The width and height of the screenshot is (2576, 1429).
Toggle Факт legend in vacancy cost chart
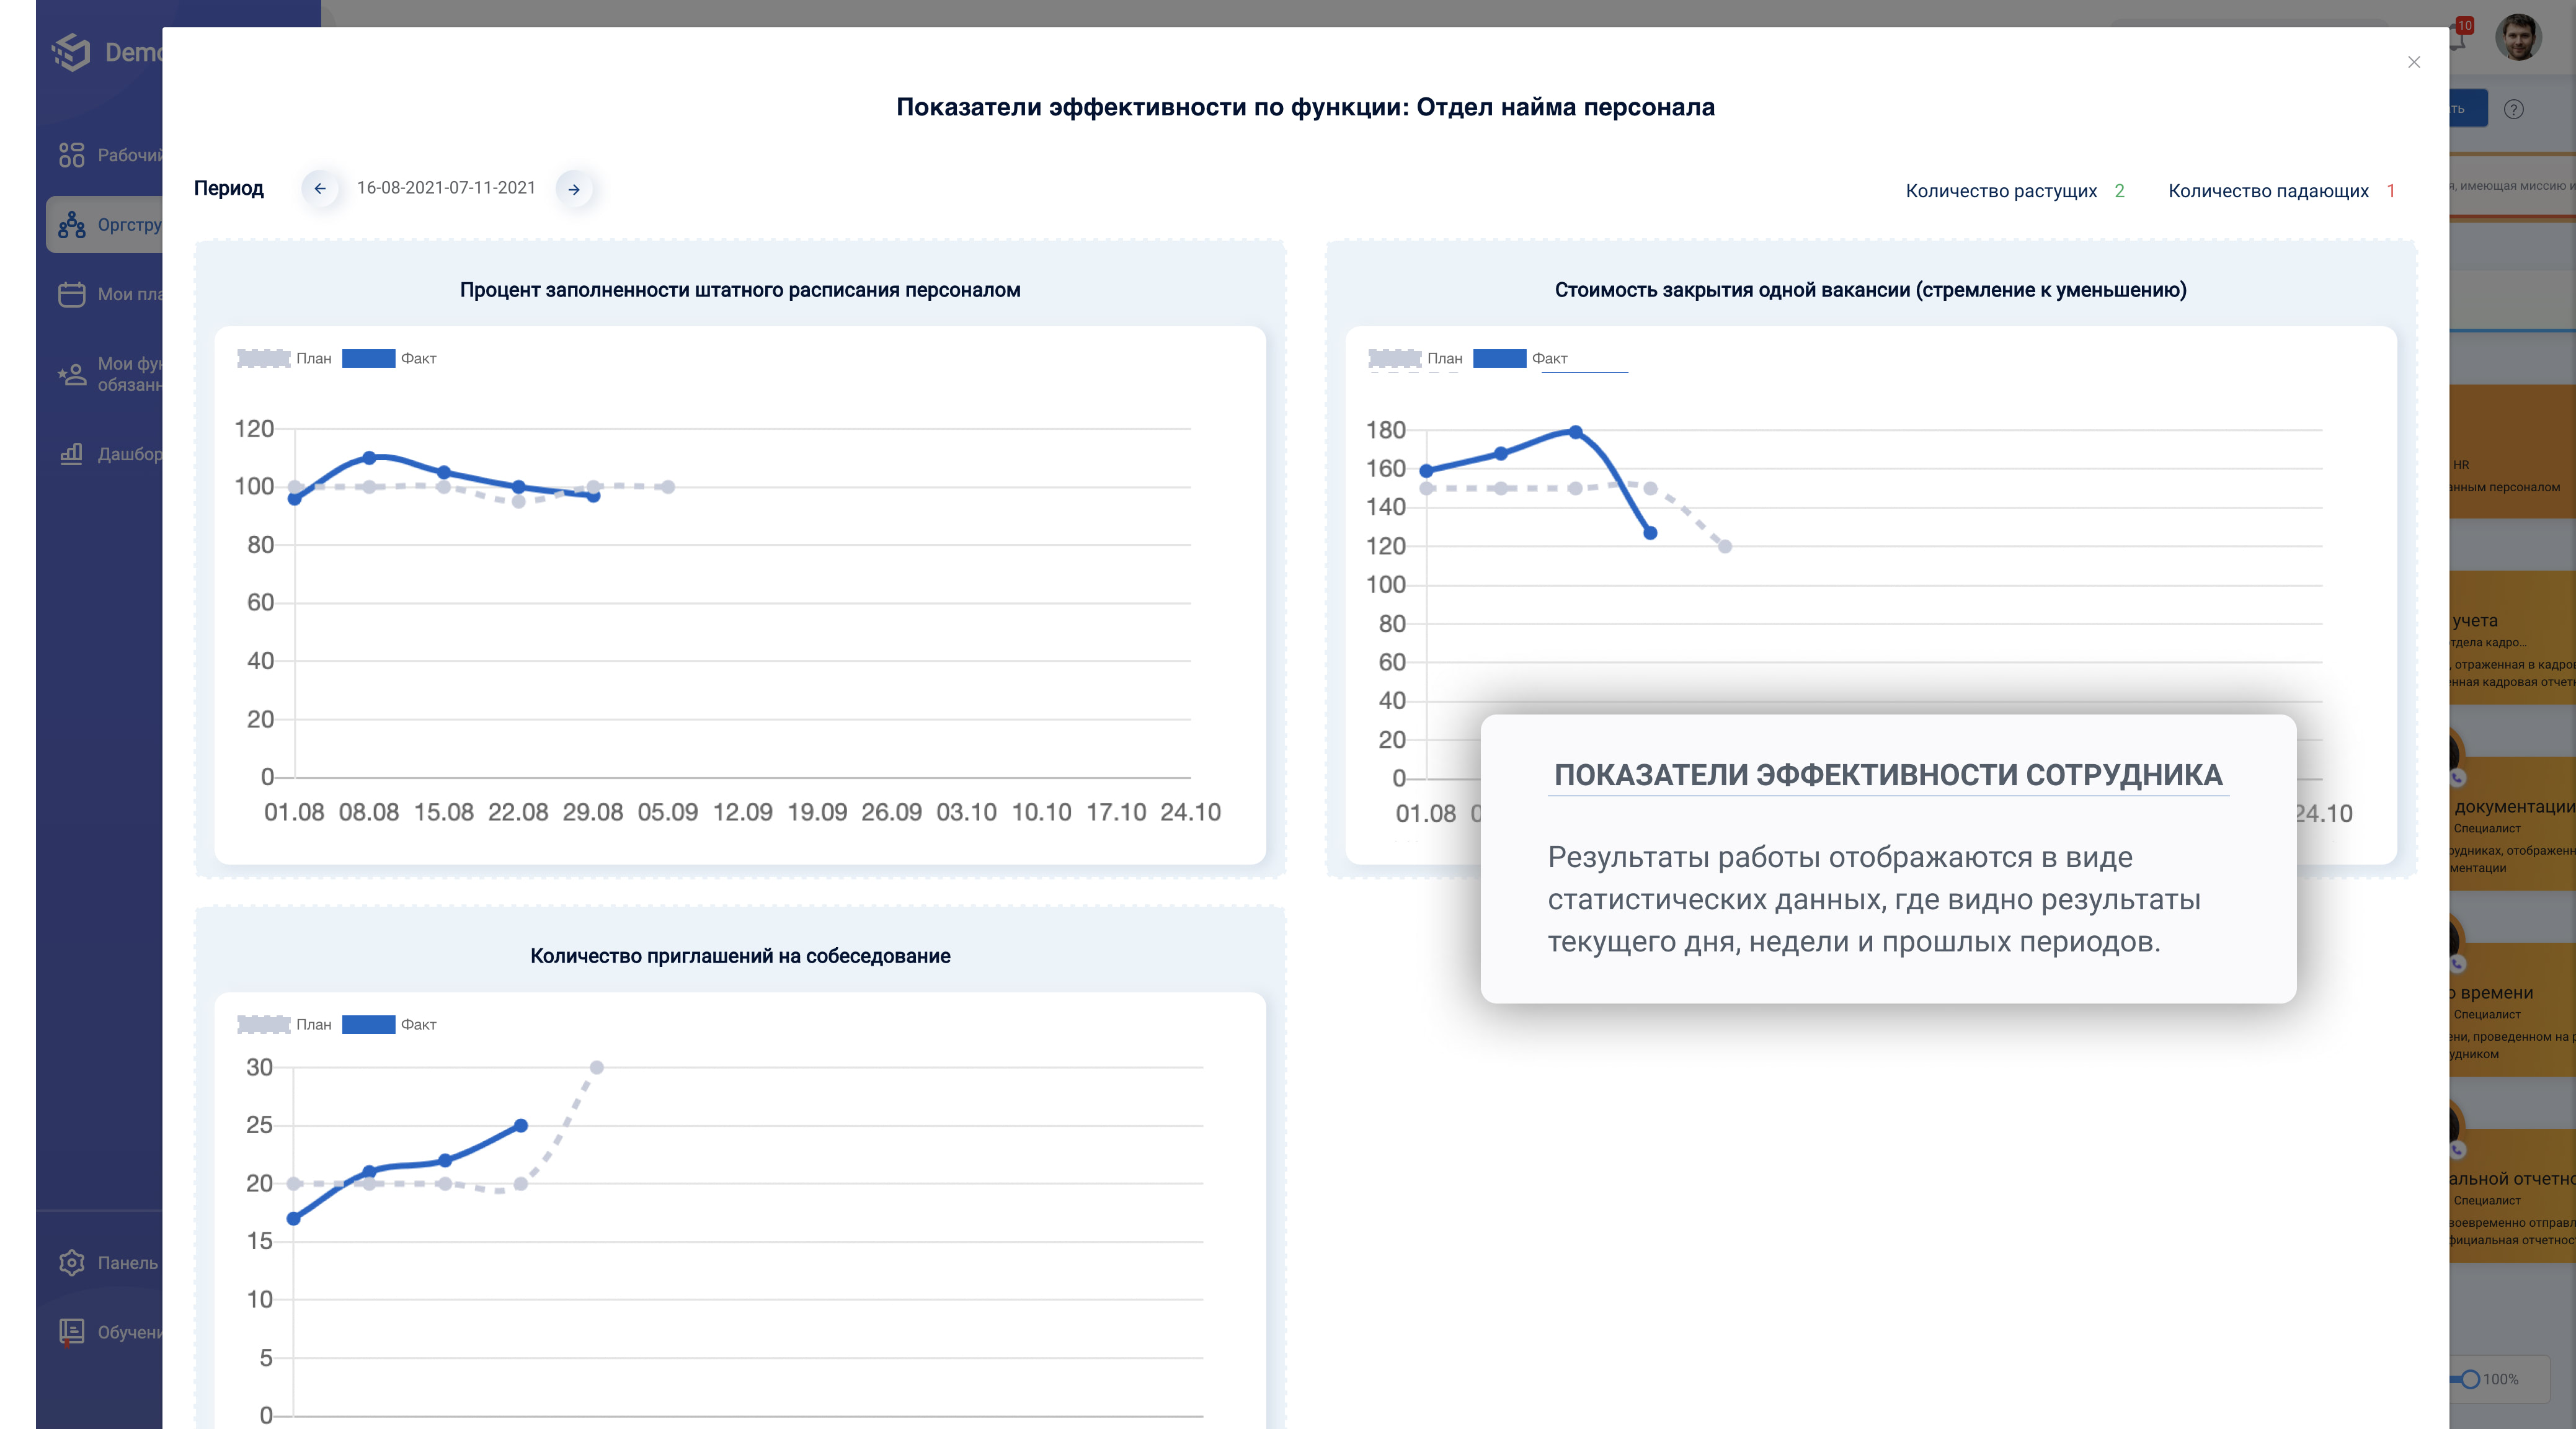(x=1520, y=358)
